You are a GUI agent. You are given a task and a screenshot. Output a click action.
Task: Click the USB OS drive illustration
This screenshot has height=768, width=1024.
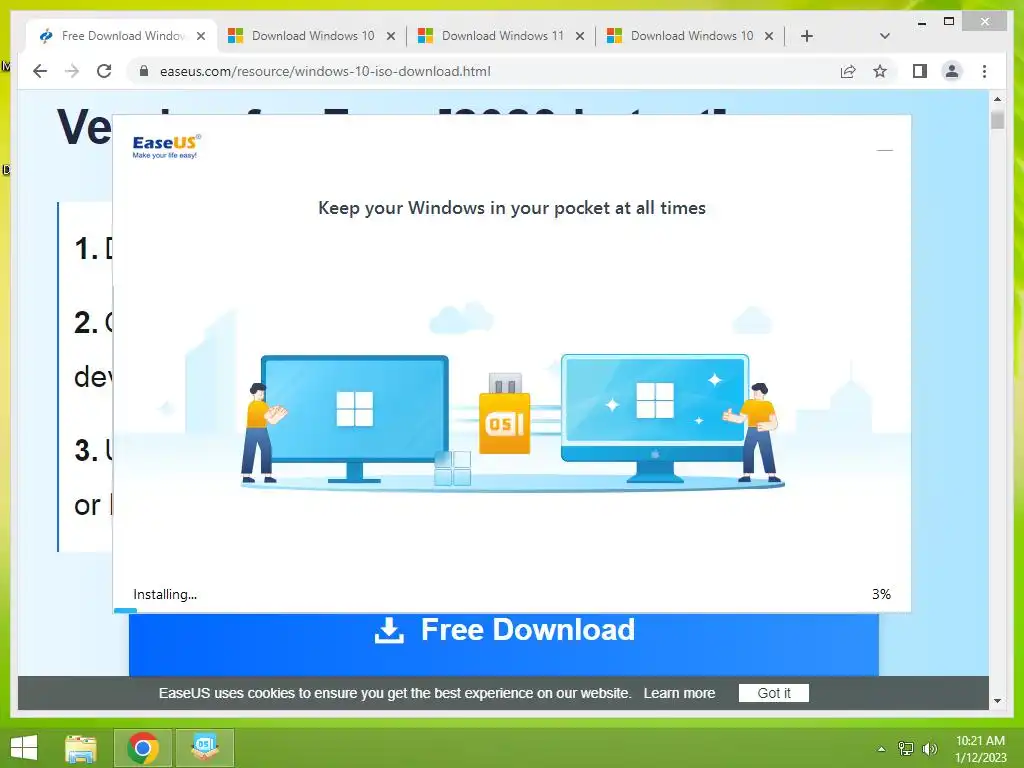504,414
